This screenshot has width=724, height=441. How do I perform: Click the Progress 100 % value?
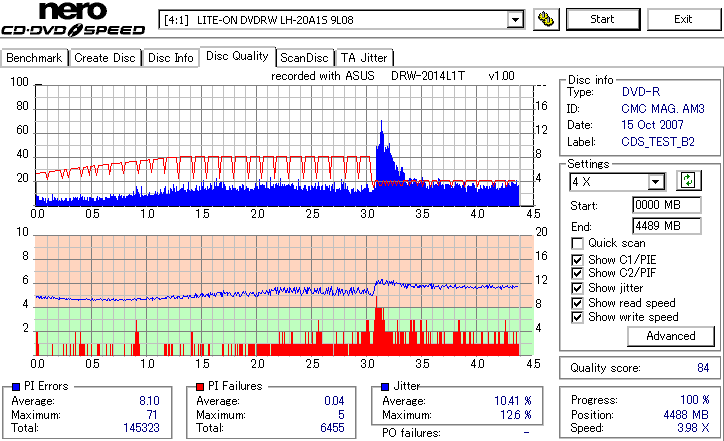click(x=694, y=400)
